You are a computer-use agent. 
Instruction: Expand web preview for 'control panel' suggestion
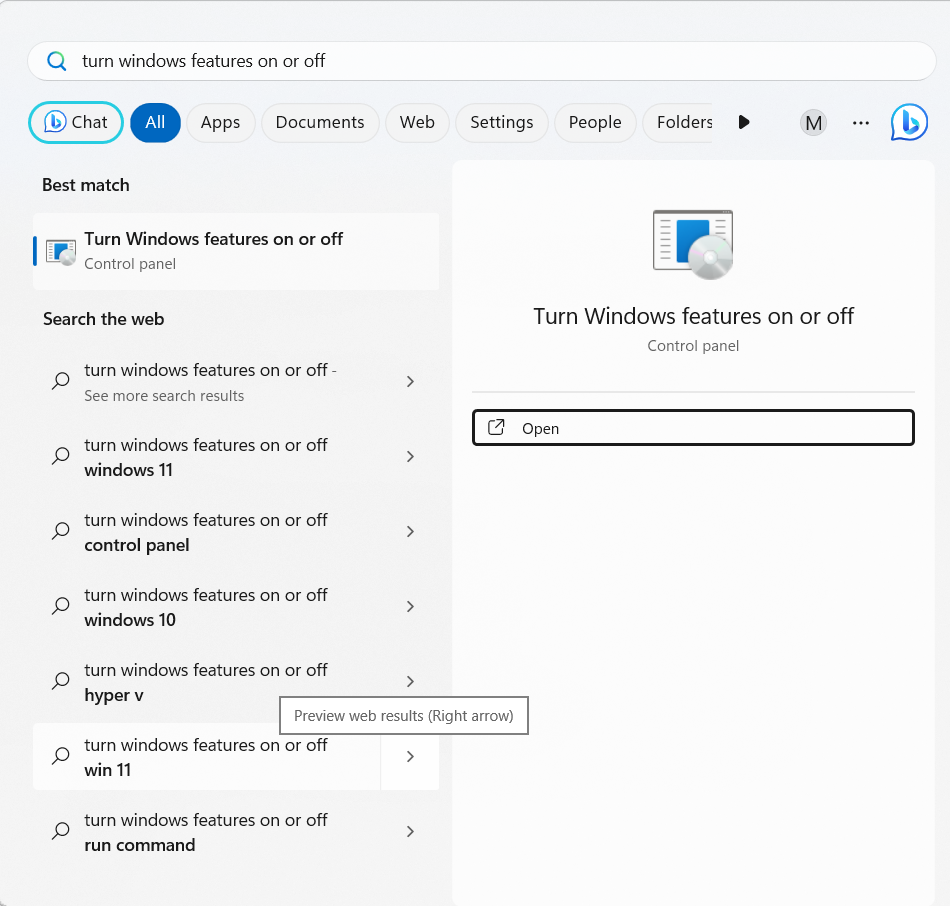pyautogui.click(x=410, y=531)
